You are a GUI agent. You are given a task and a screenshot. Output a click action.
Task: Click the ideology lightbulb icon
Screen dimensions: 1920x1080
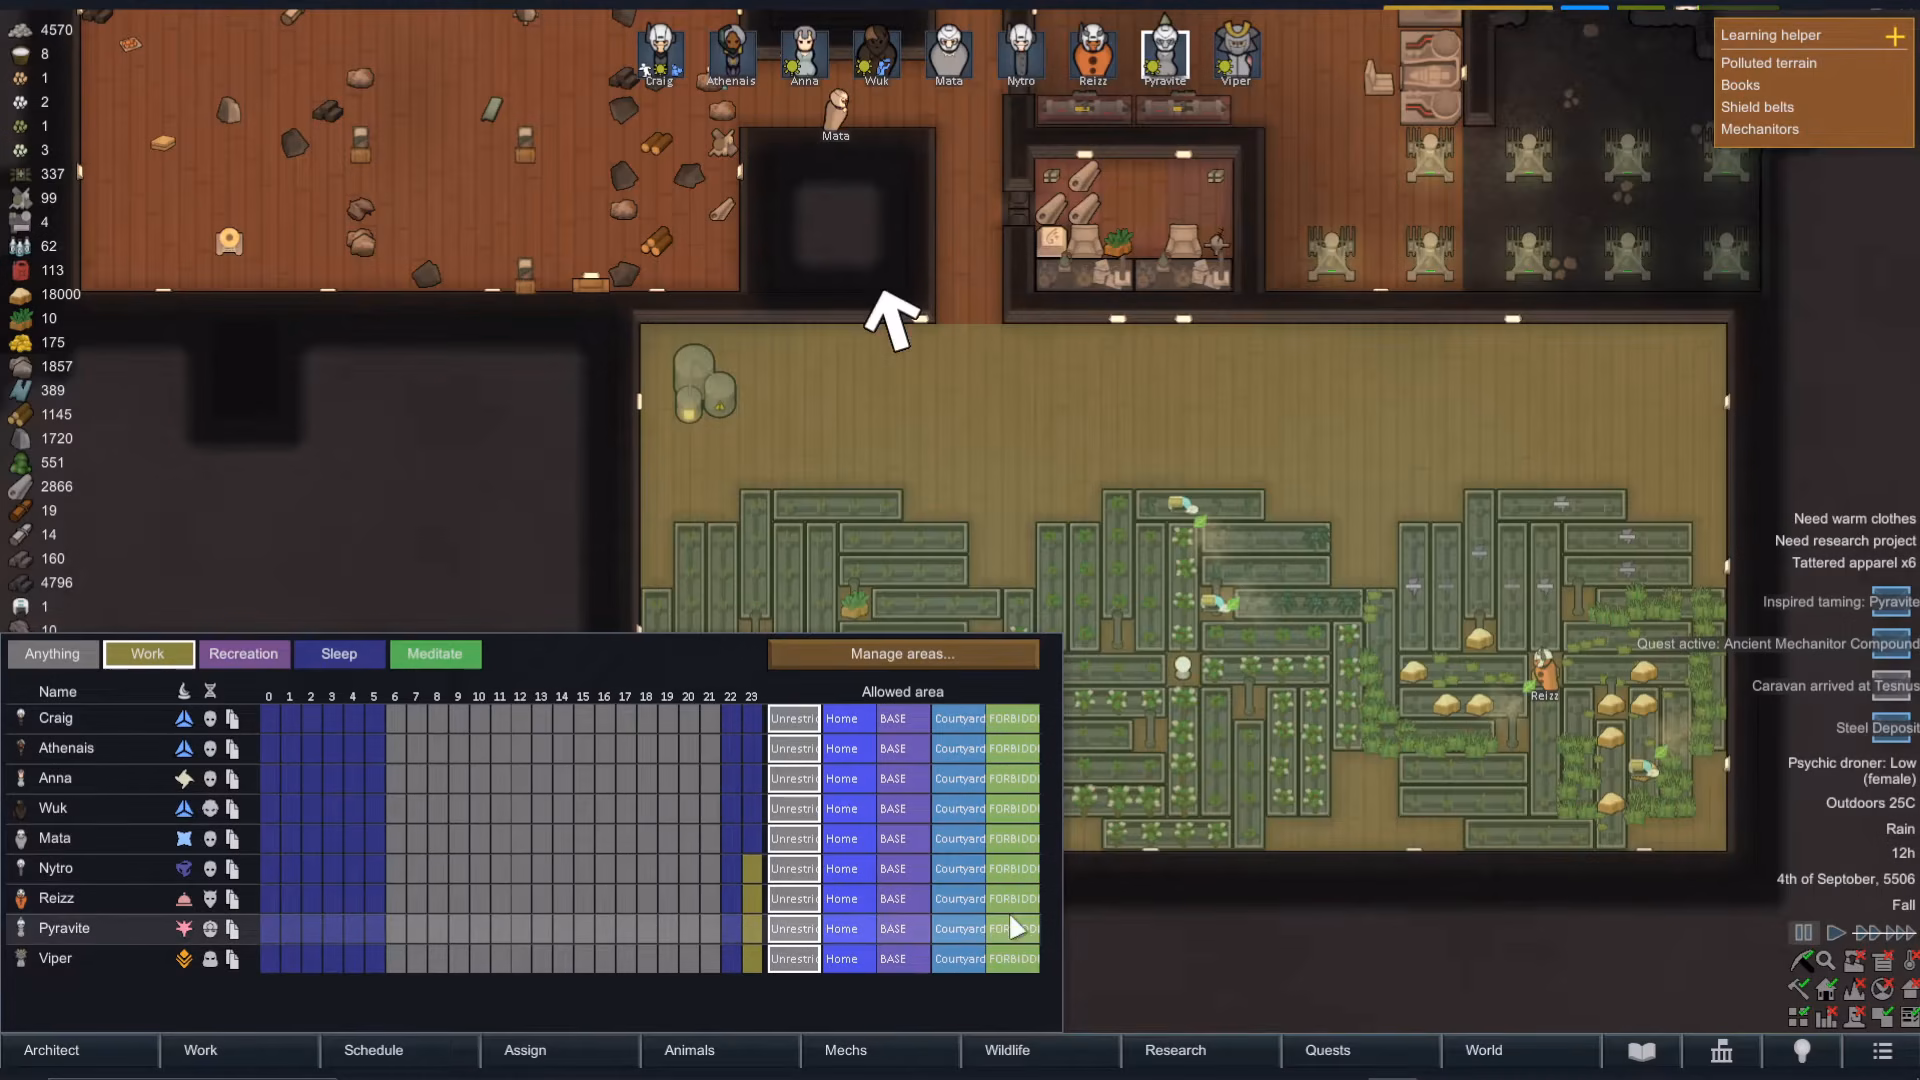(x=1801, y=1051)
